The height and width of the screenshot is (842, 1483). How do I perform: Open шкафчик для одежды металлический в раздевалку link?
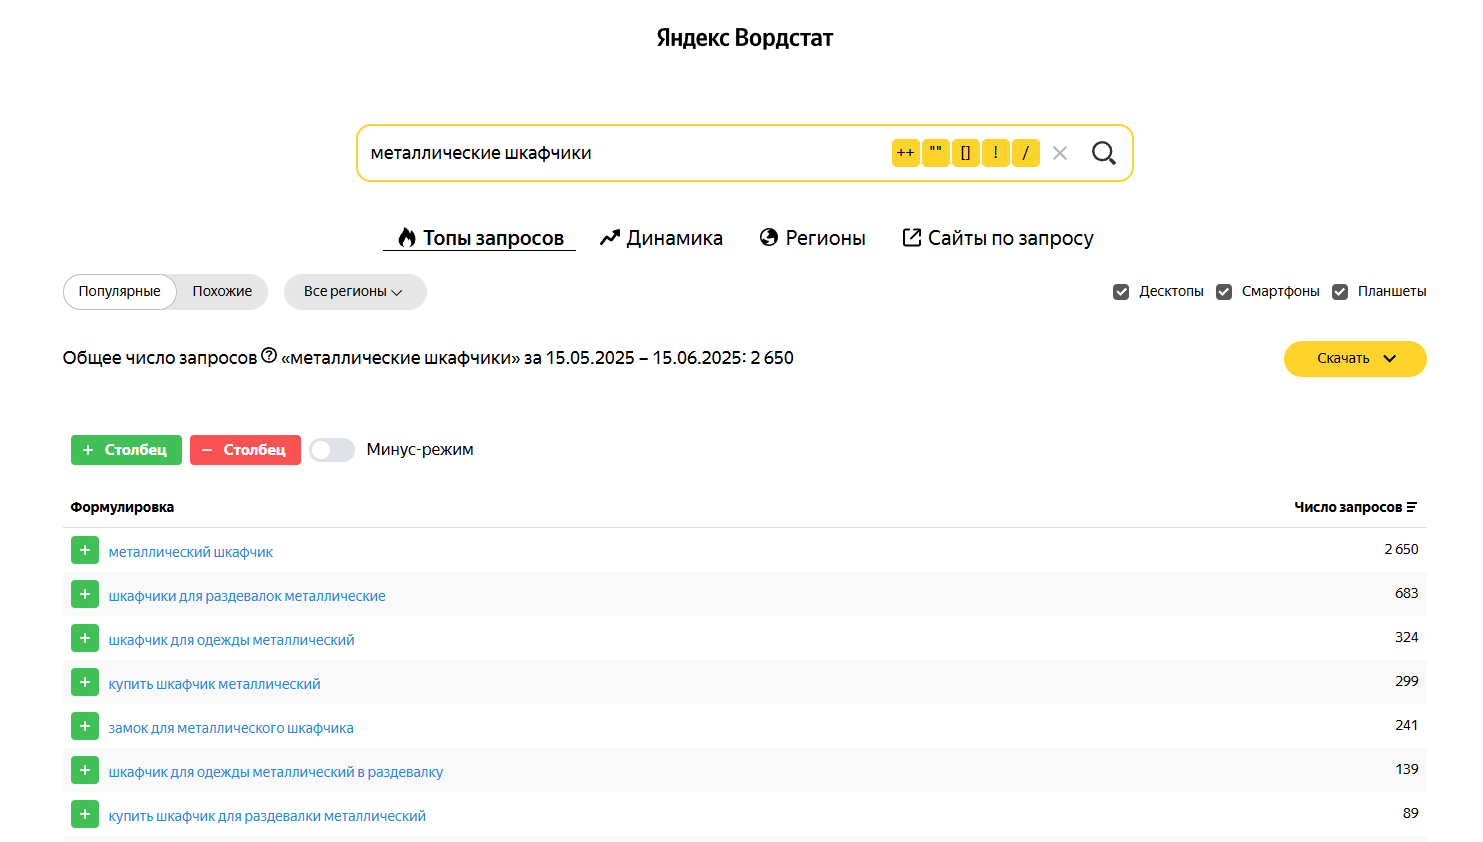pos(276,772)
